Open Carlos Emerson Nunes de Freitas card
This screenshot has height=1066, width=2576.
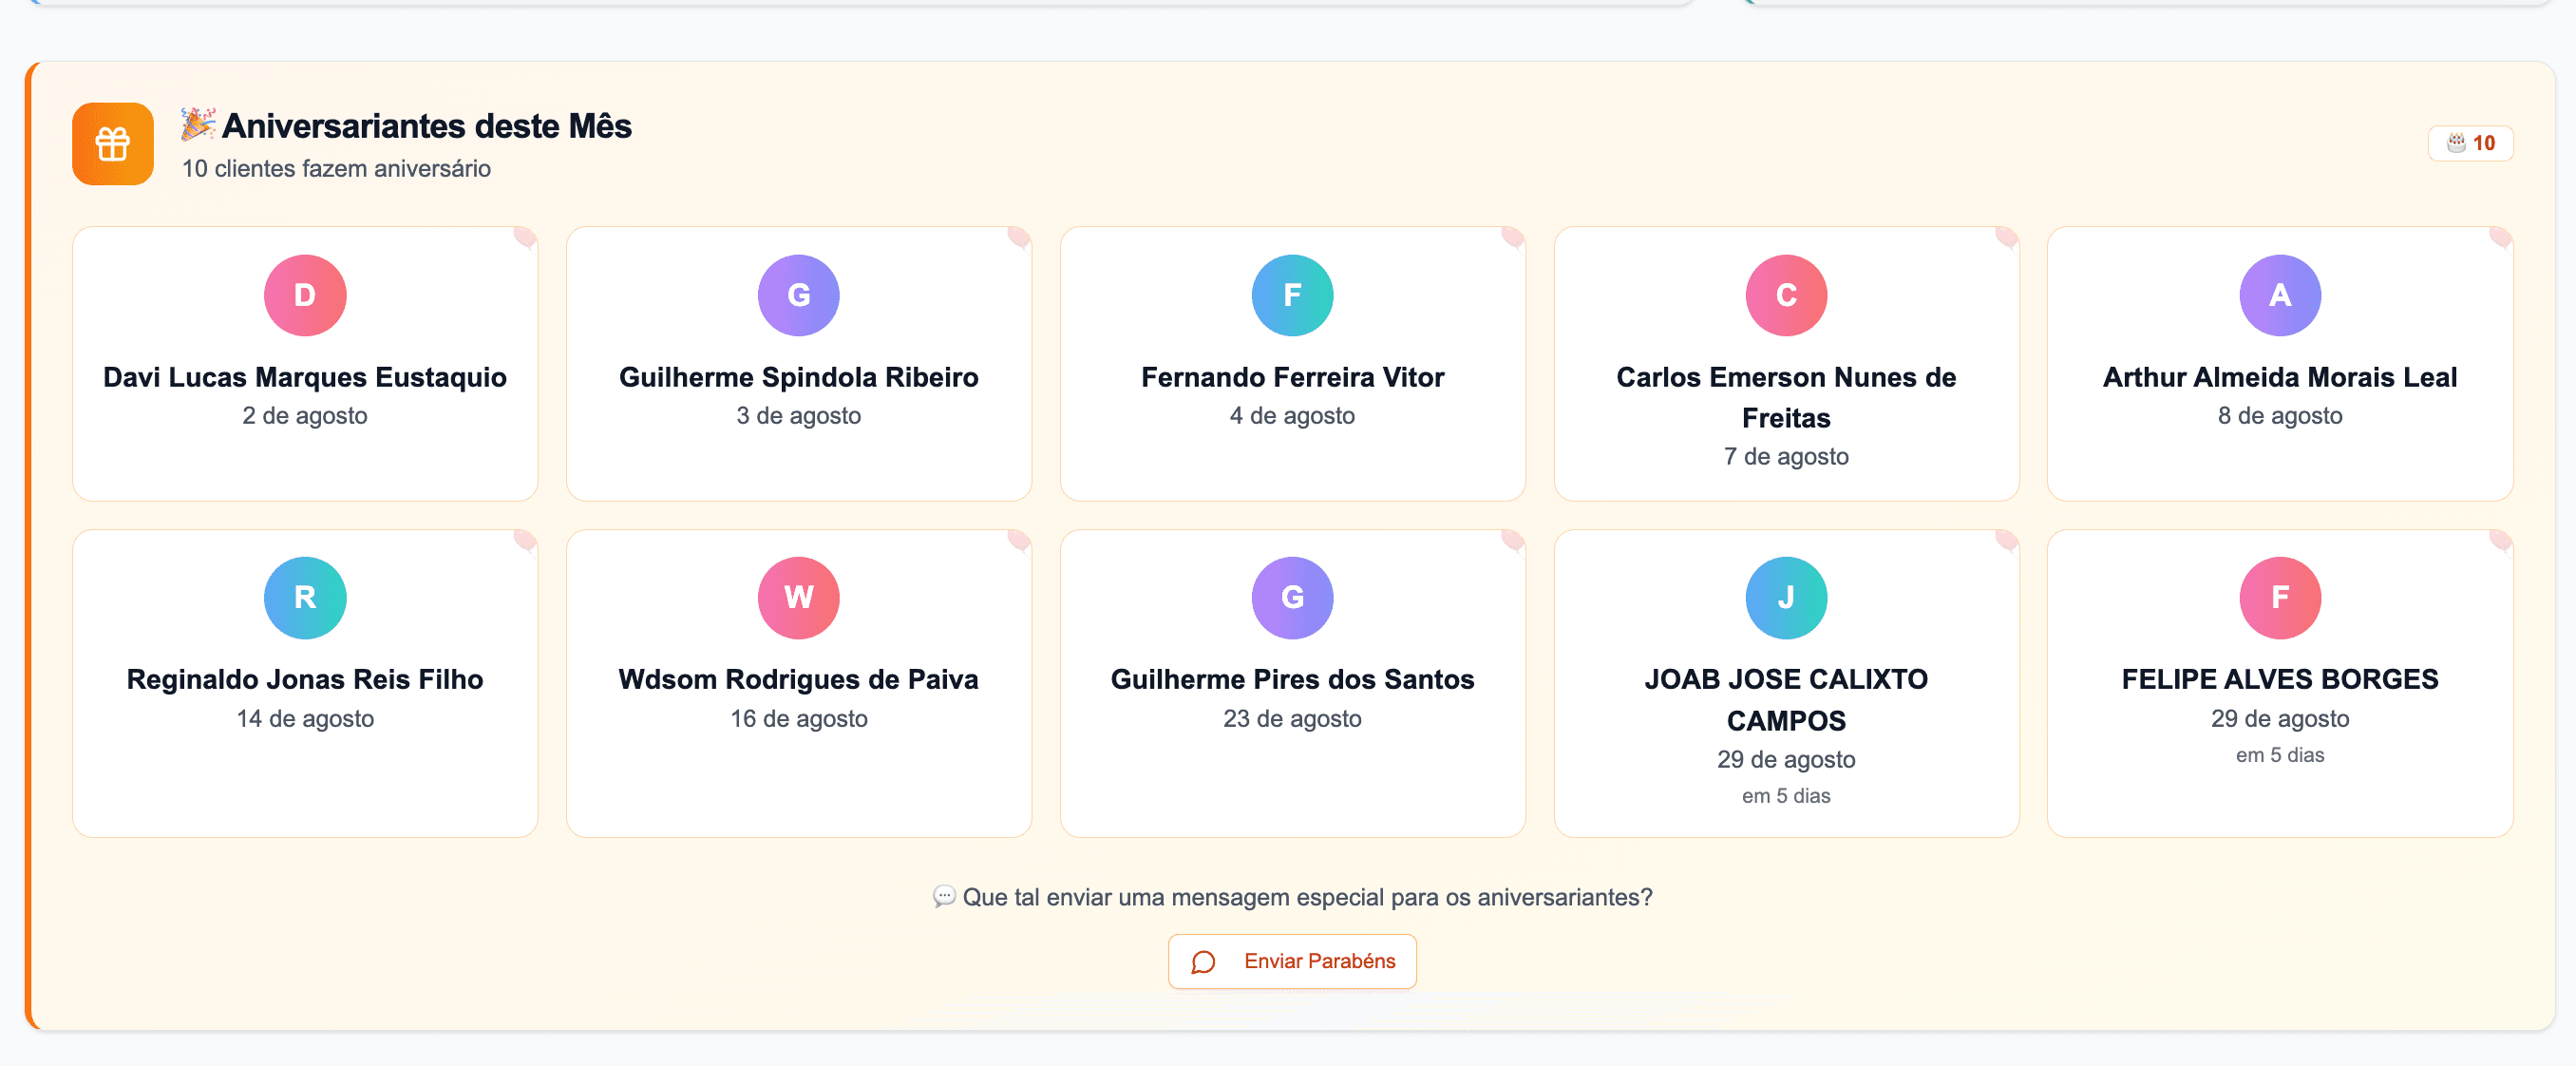pos(1785,480)
